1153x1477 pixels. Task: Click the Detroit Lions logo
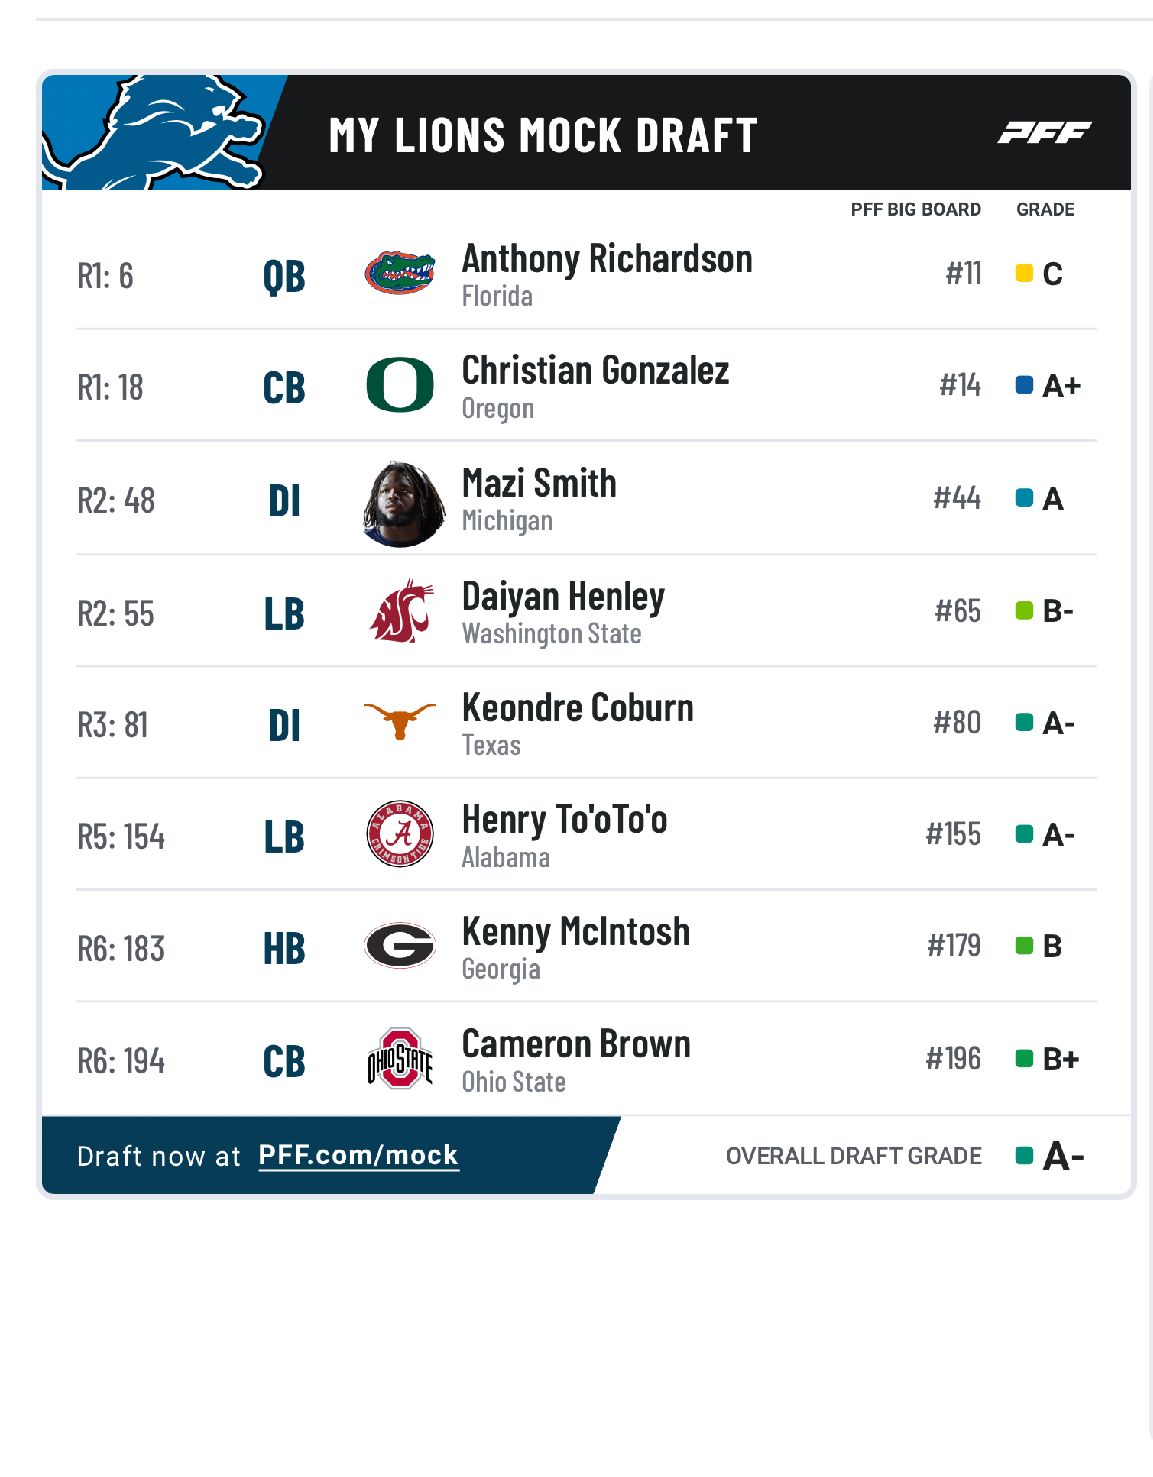[155, 132]
